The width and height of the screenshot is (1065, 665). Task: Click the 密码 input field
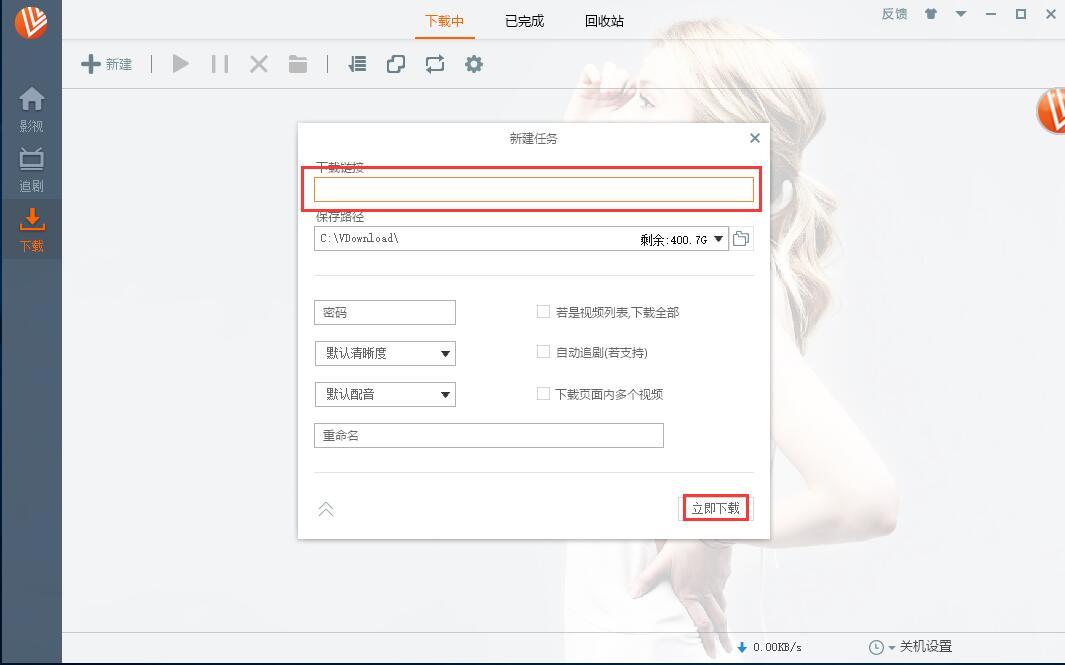pyautogui.click(x=384, y=312)
